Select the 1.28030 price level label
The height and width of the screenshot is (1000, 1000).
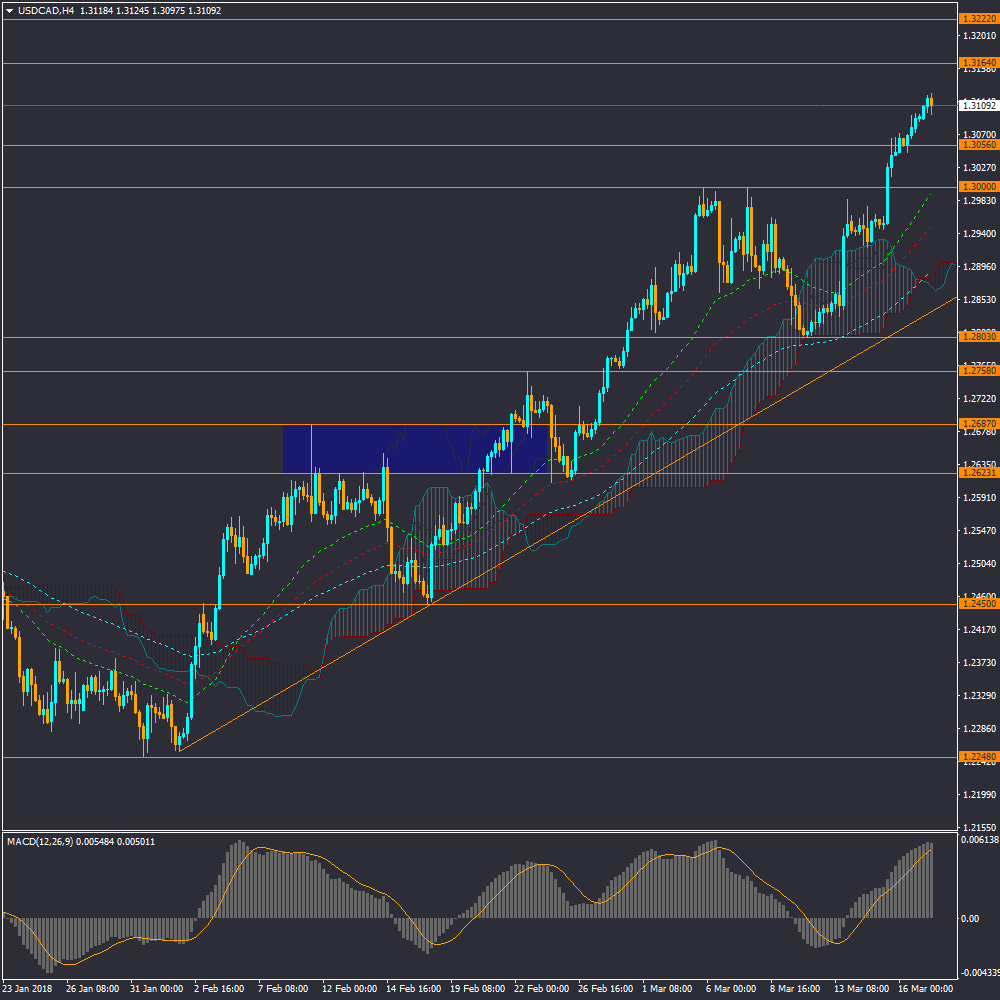tap(976, 336)
